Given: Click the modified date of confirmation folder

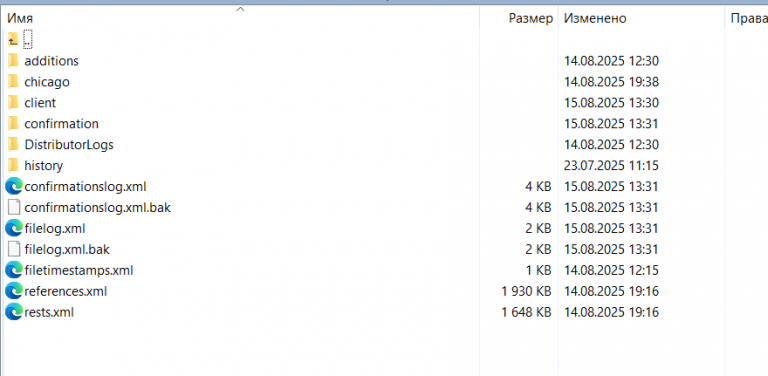Looking at the screenshot, I should [x=611, y=124].
